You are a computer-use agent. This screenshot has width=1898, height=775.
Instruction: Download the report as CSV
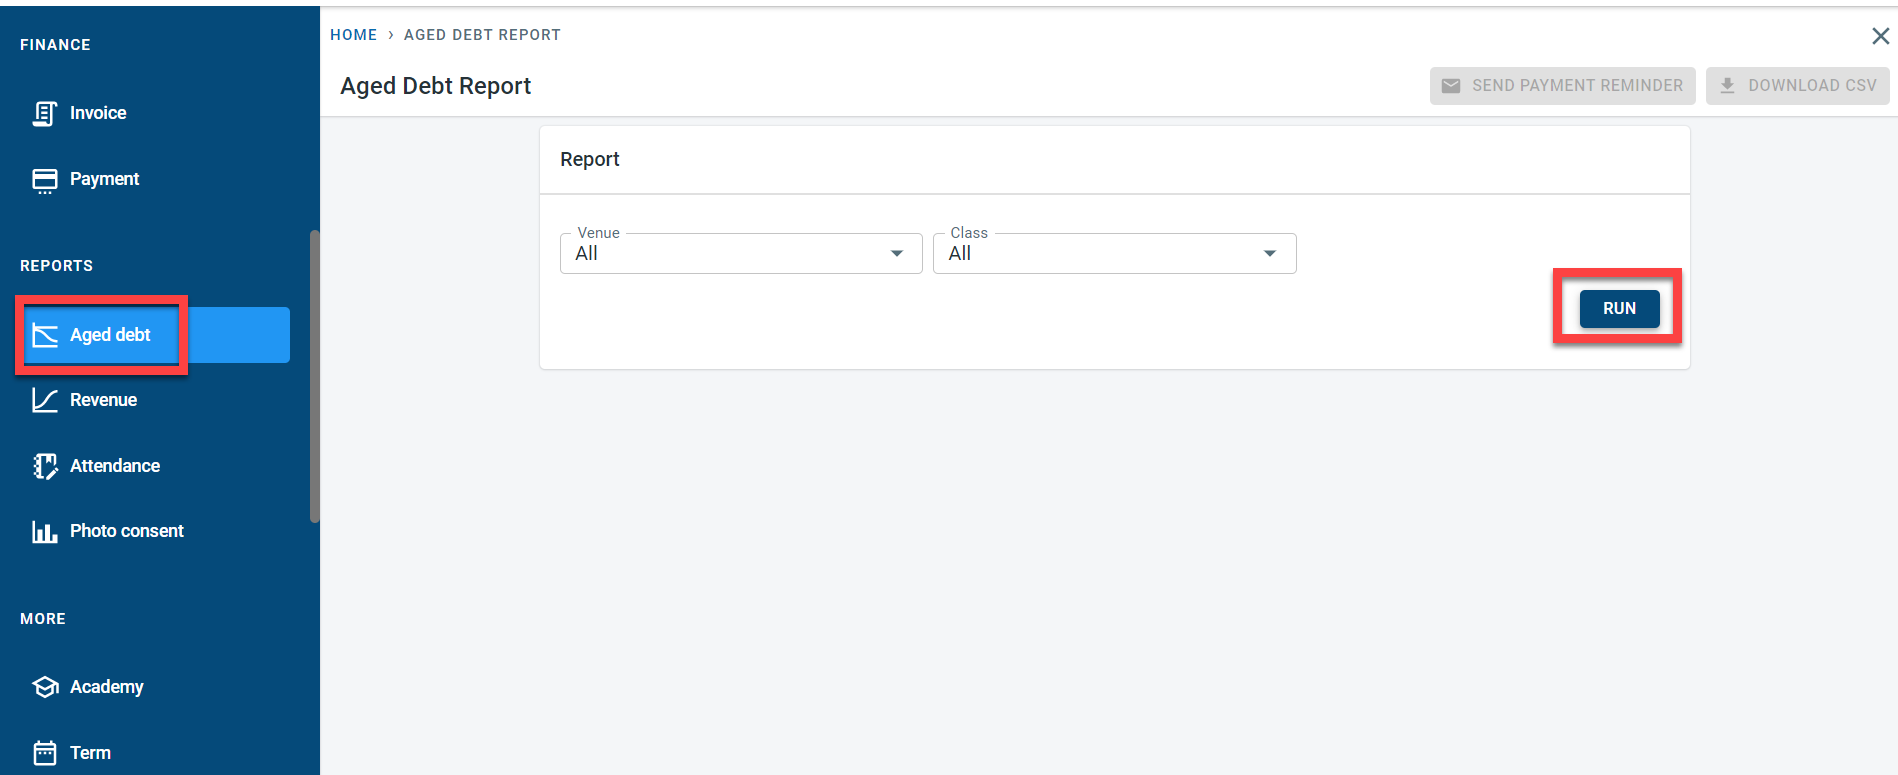click(x=1797, y=86)
